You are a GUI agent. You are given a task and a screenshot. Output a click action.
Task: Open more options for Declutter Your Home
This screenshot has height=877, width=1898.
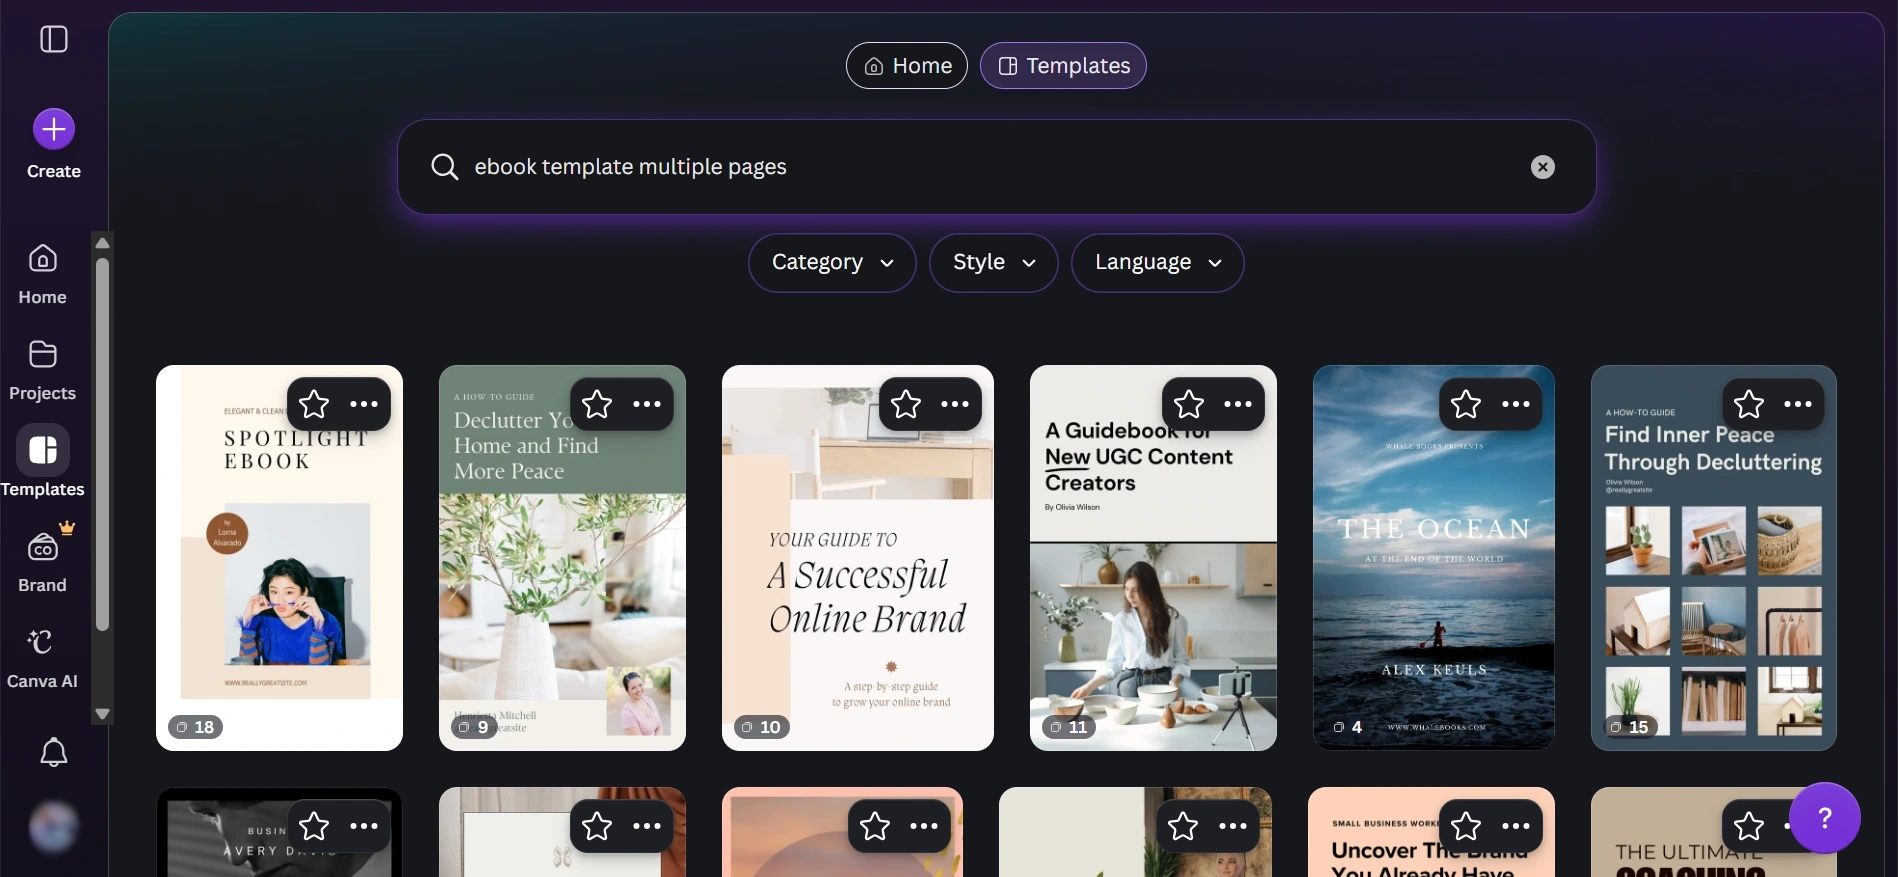tap(647, 404)
